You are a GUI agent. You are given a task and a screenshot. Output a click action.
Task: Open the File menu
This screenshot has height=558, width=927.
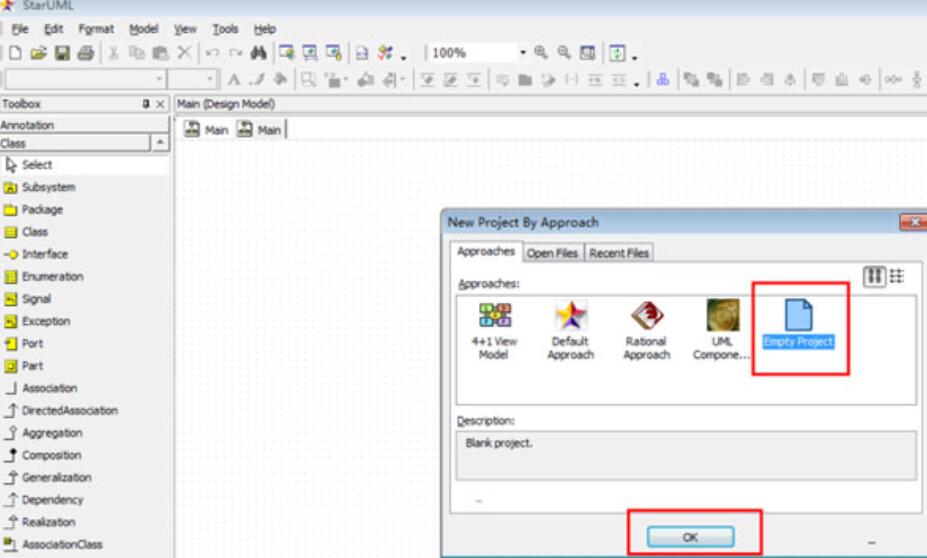[20, 29]
